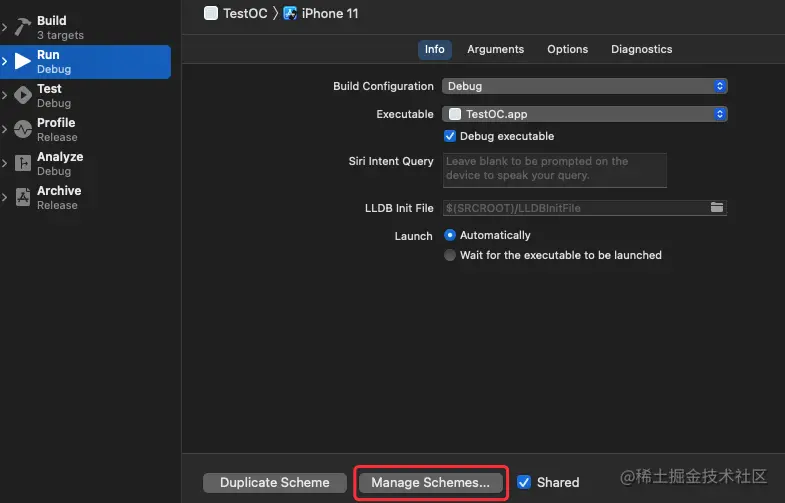785x503 pixels.
Task: Toggle the Debug executable checkbox
Action: (x=450, y=136)
